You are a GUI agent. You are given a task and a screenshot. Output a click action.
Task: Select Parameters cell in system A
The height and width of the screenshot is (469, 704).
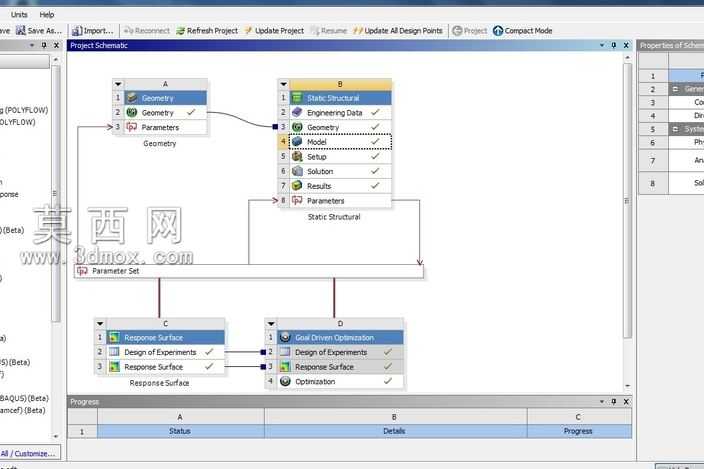165,127
